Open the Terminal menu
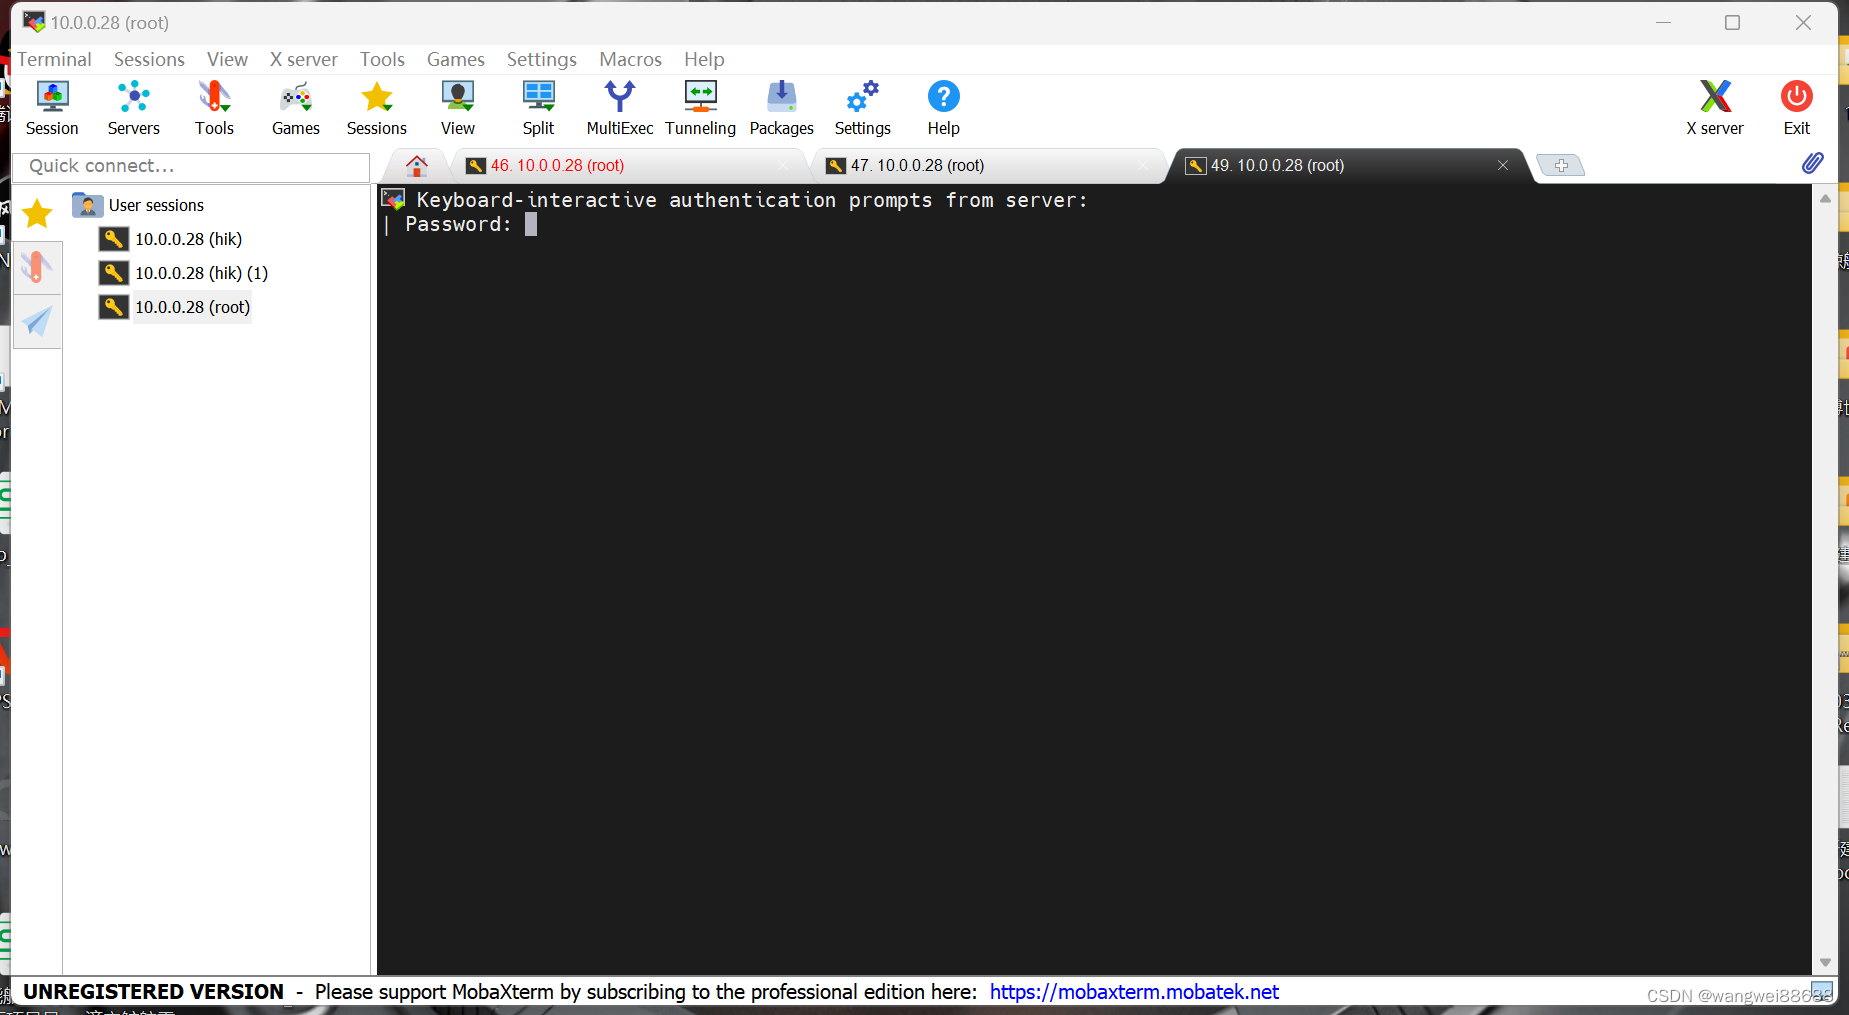 point(54,59)
